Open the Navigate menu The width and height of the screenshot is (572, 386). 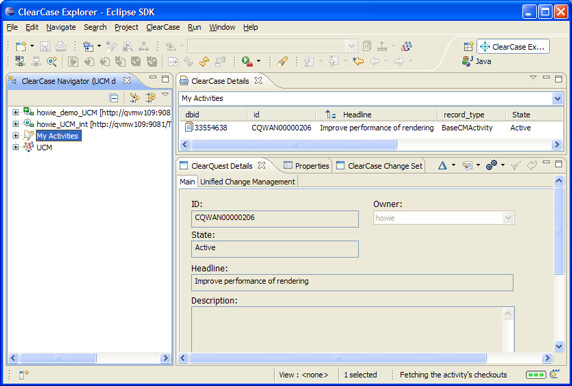point(61,27)
